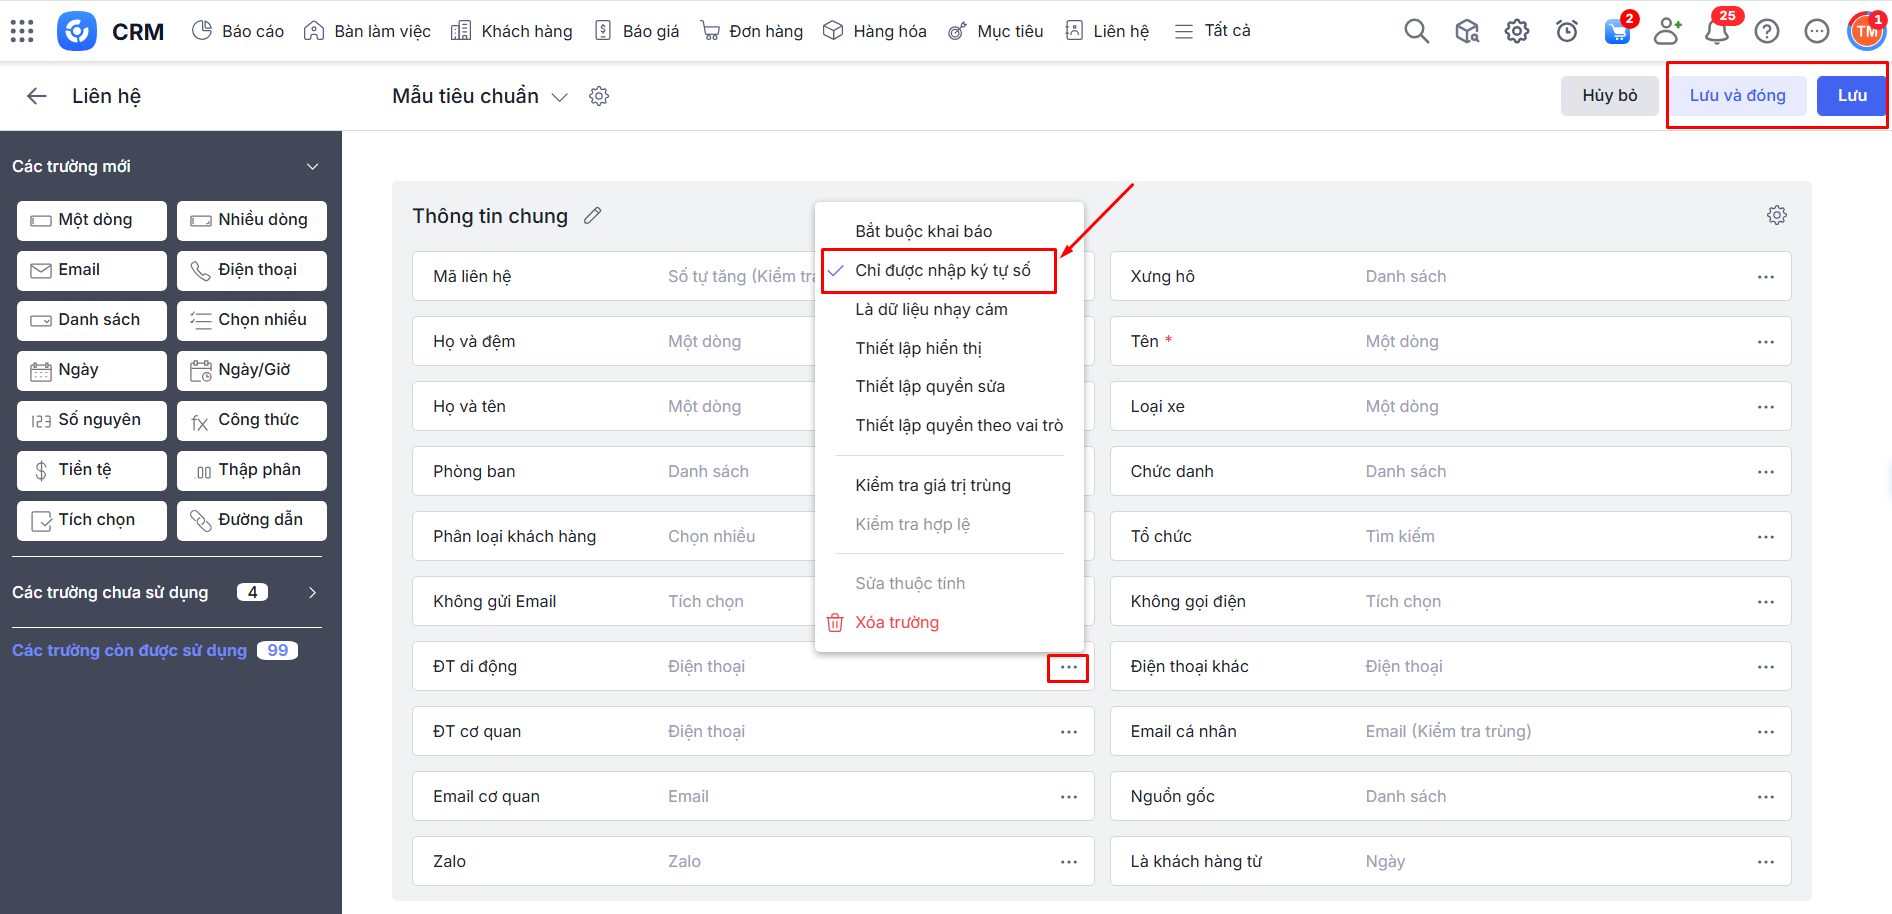Viewport: 1892px width, 914px height.
Task: Click the notification bell icon
Action: tap(1717, 31)
